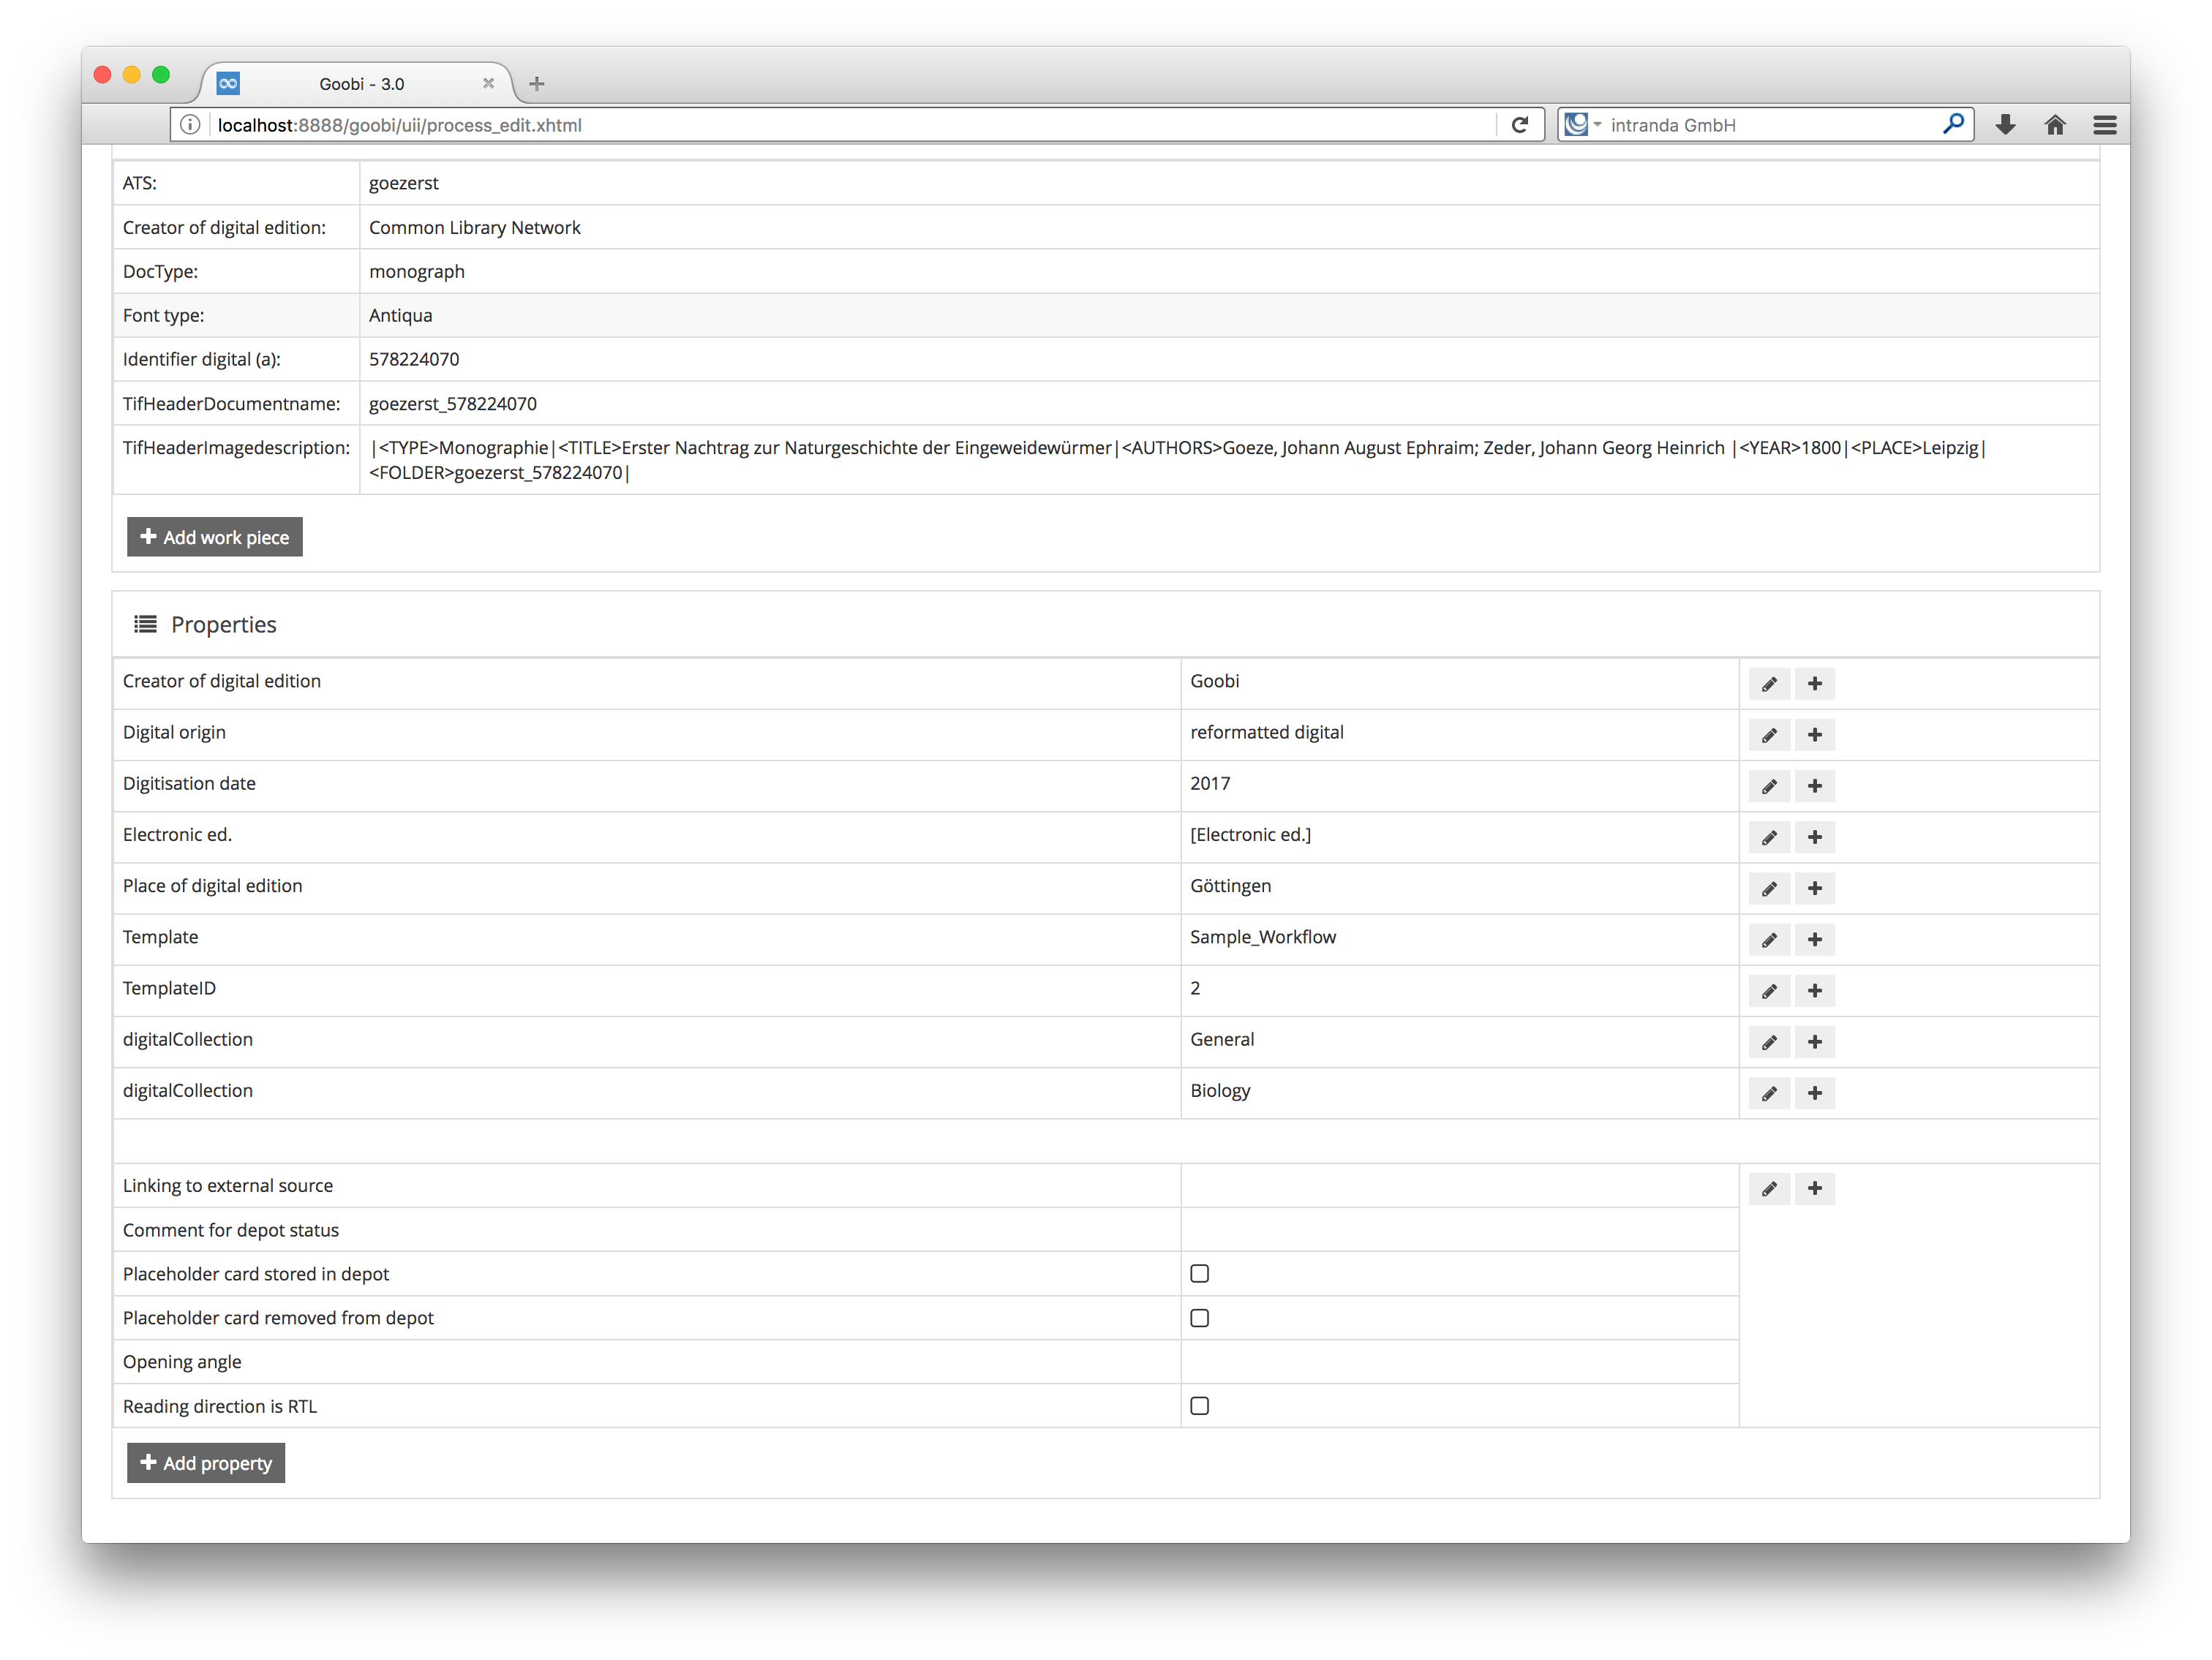Viewport: 2212px width, 1660px height.
Task: Open a new browser tab
Action: pos(537,84)
